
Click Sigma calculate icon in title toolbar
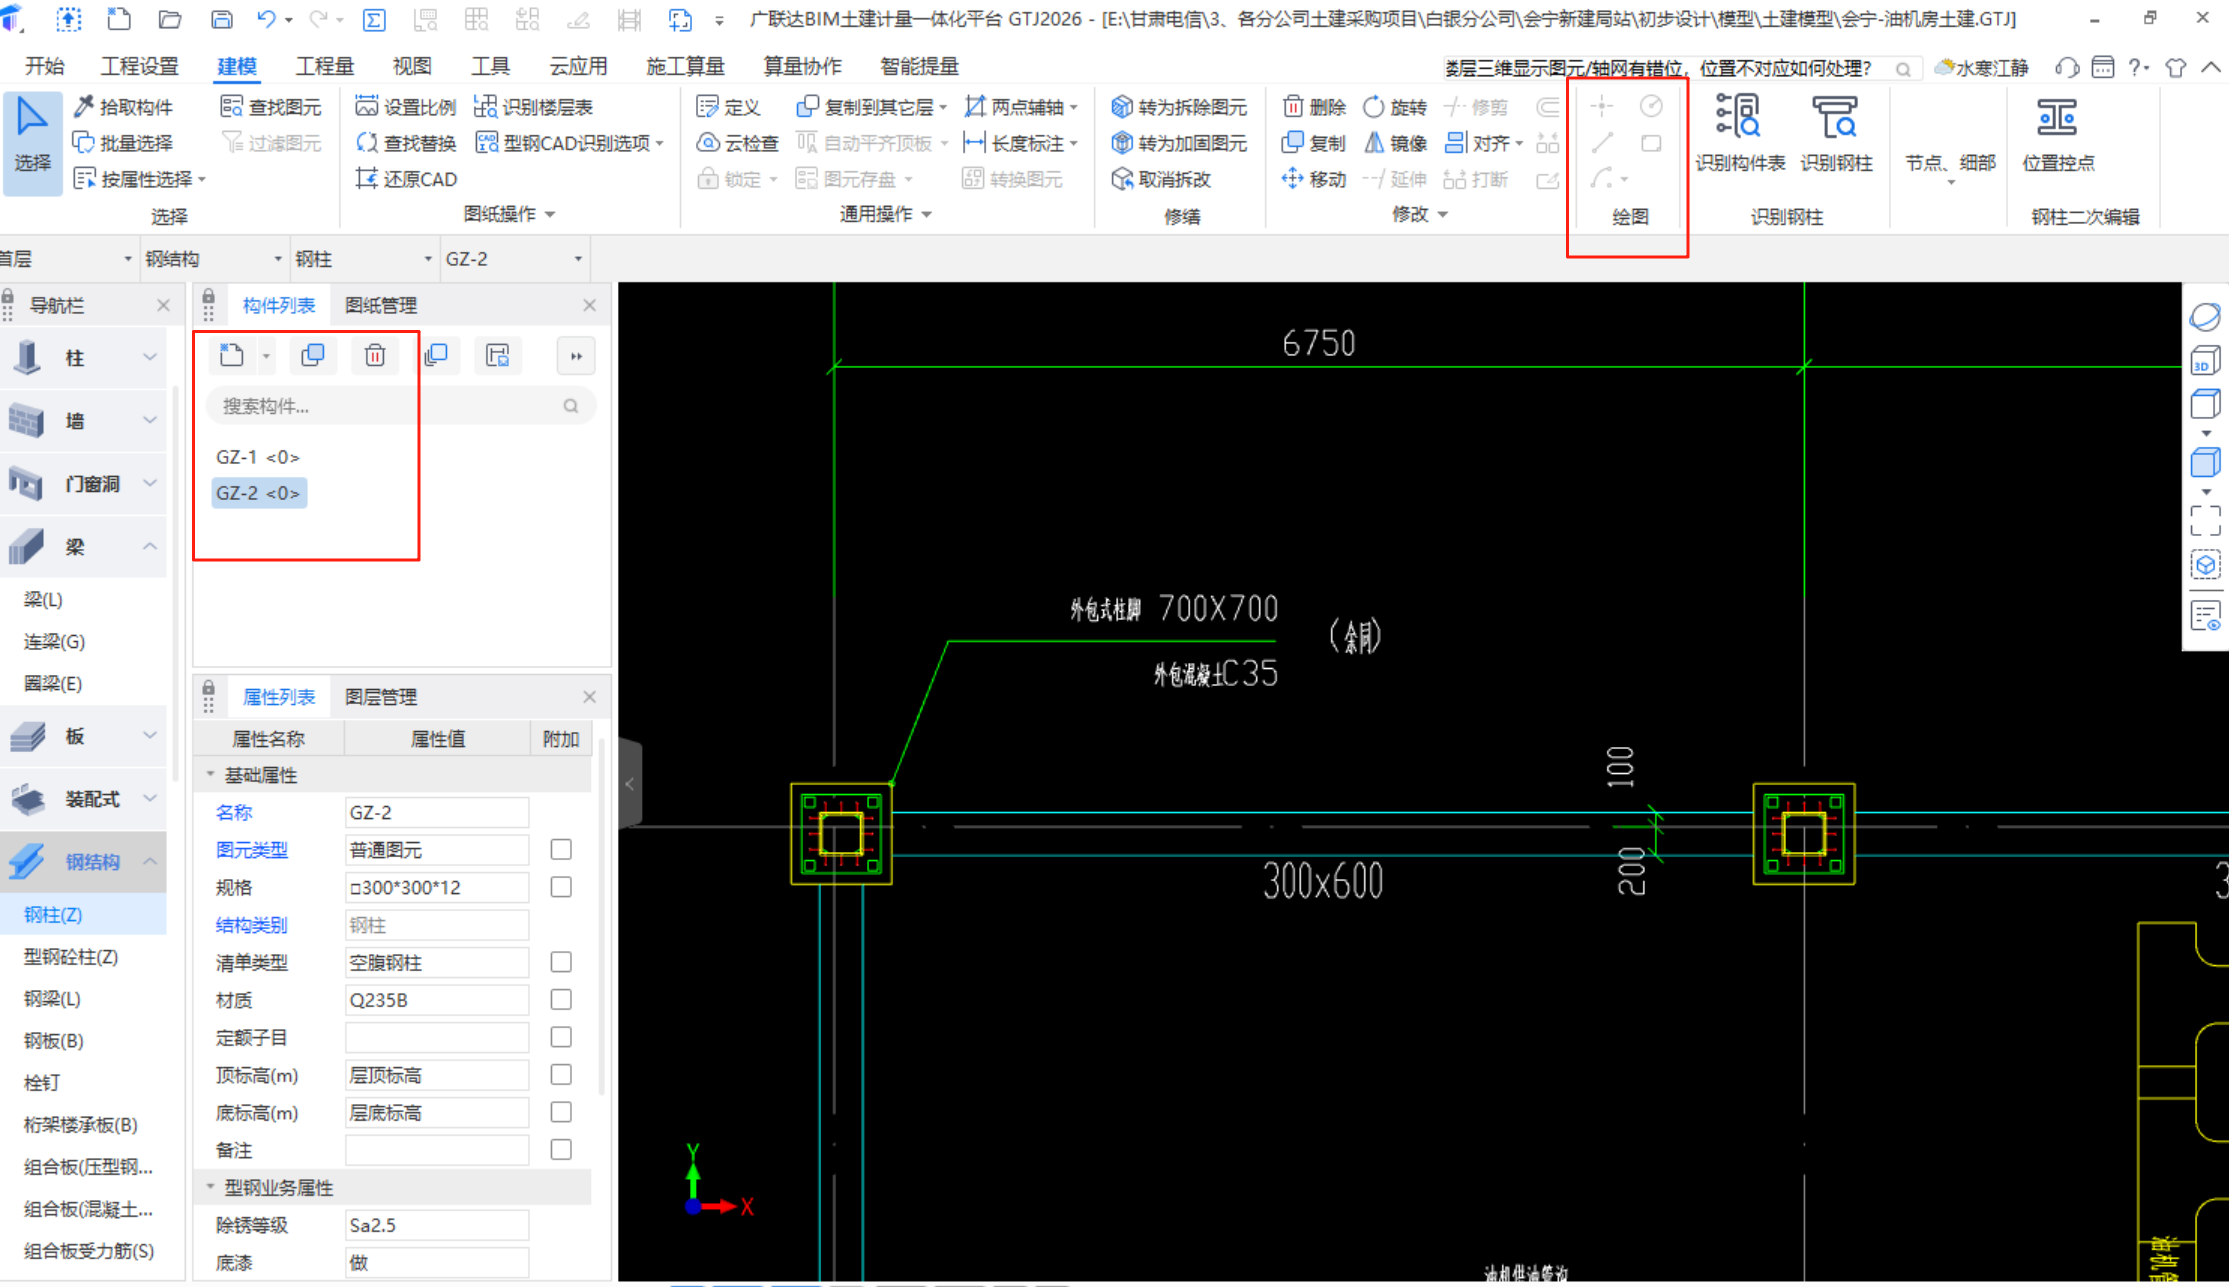tap(374, 18)
